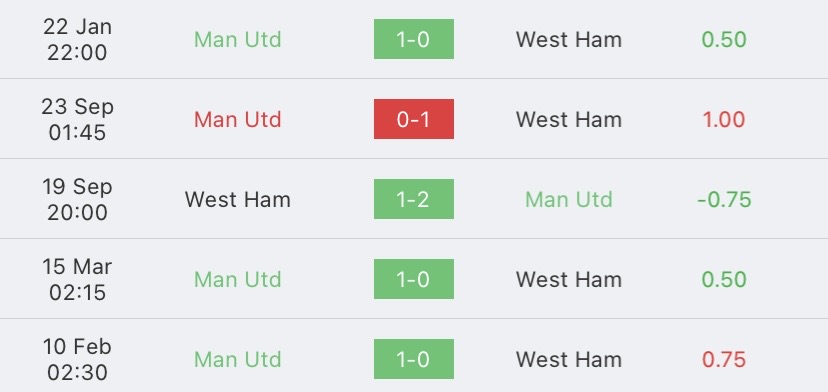
Task: Select the 0.50 handicap on 22 Jan
Action: pyautogui.click(x=724, y=40)
